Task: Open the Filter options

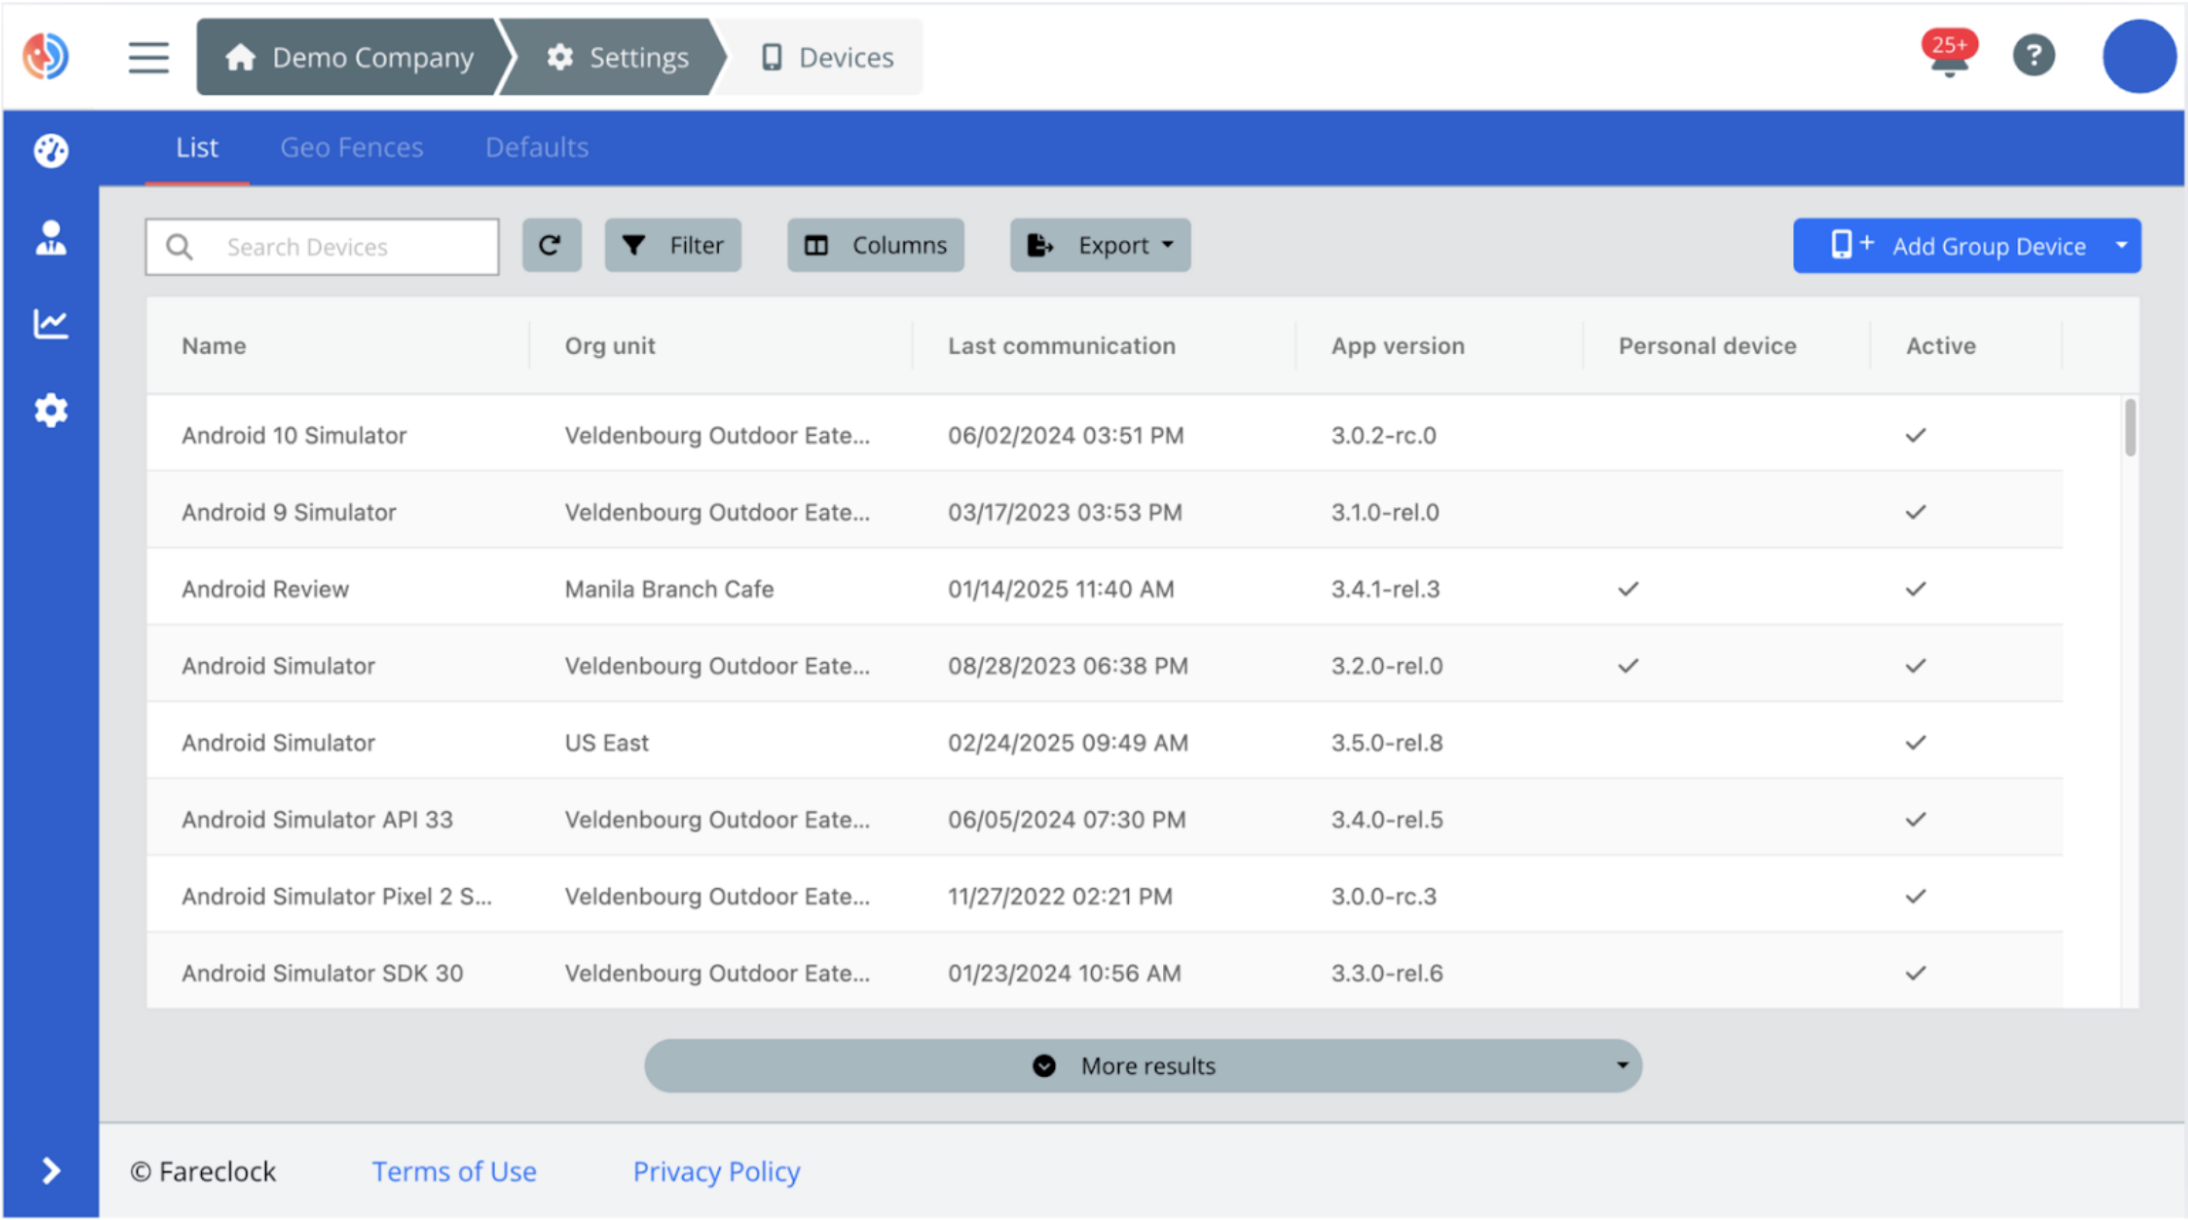Action: tap(672, 245)
